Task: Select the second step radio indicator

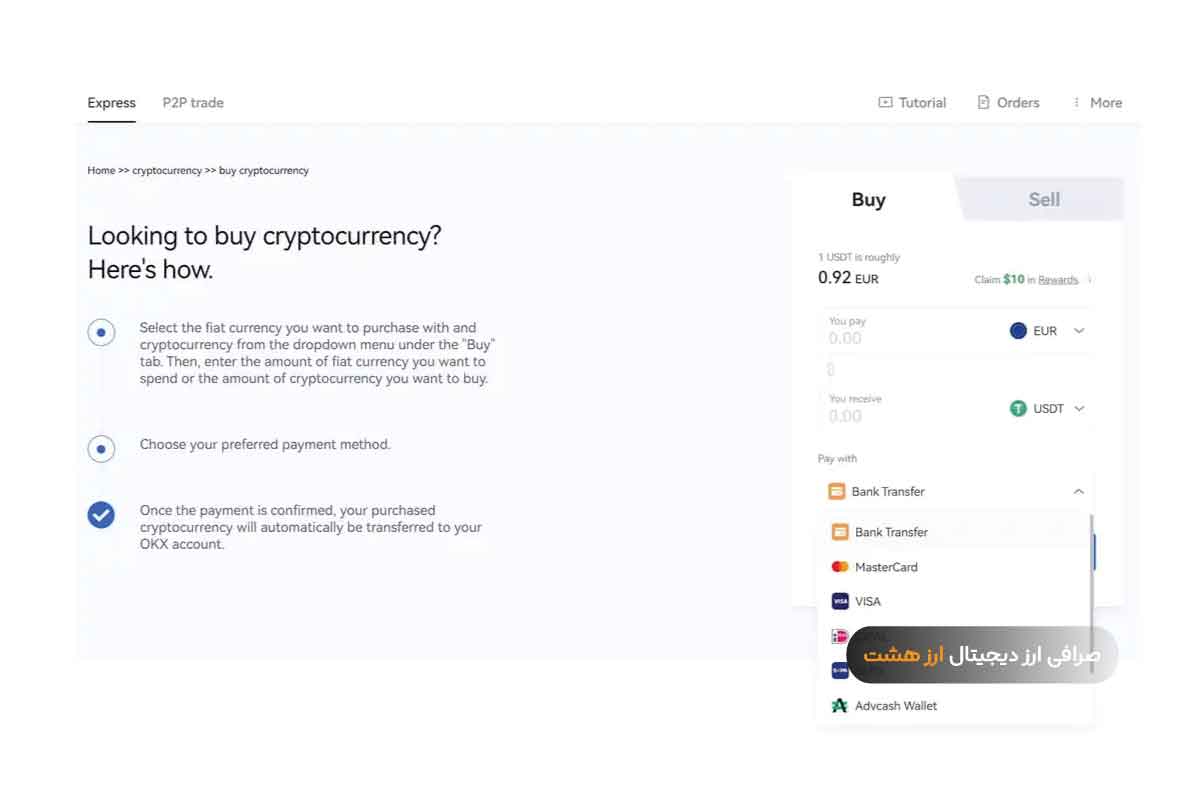Action: [x=101, y=449]
